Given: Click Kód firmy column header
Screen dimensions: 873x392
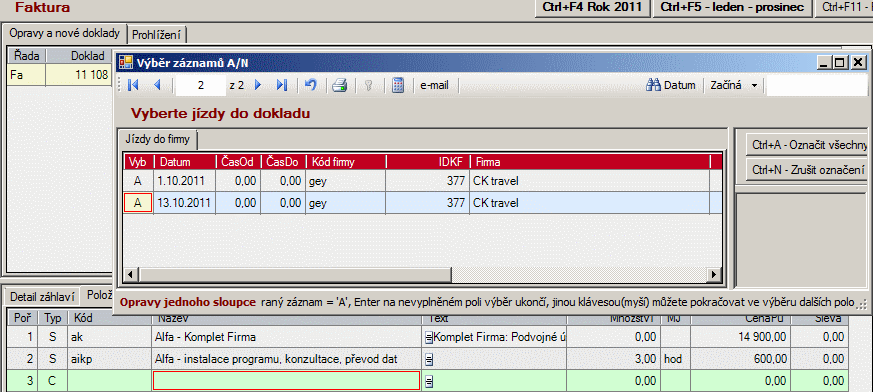Looking at the screenshot, I should [x=345, y=162].
